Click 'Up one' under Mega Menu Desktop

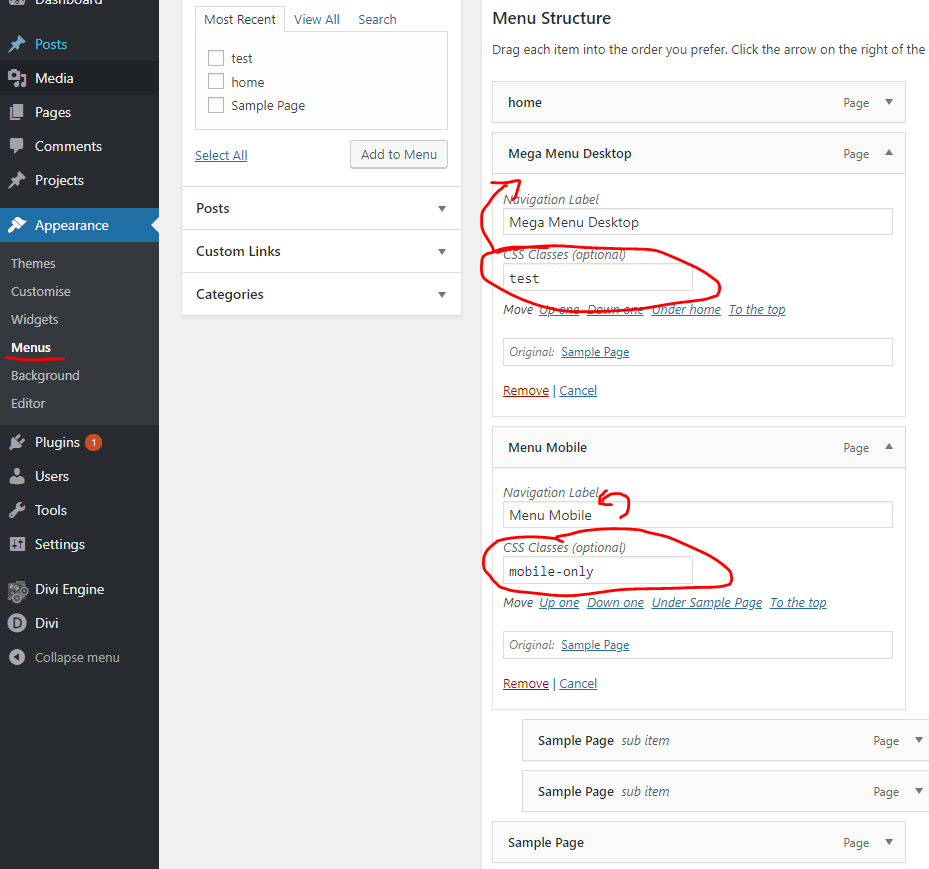pyautogui.click(x=559, y=309)
